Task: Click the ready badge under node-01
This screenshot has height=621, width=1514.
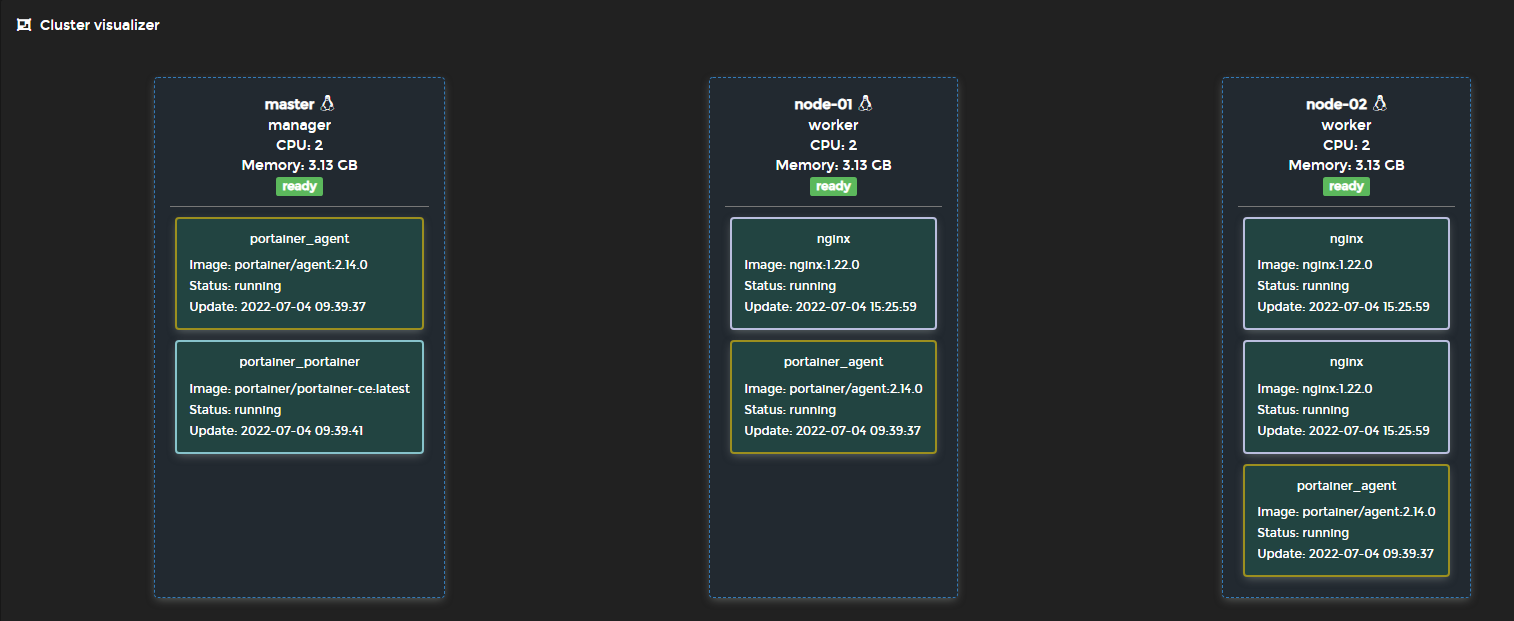Action: pos(833,186)
